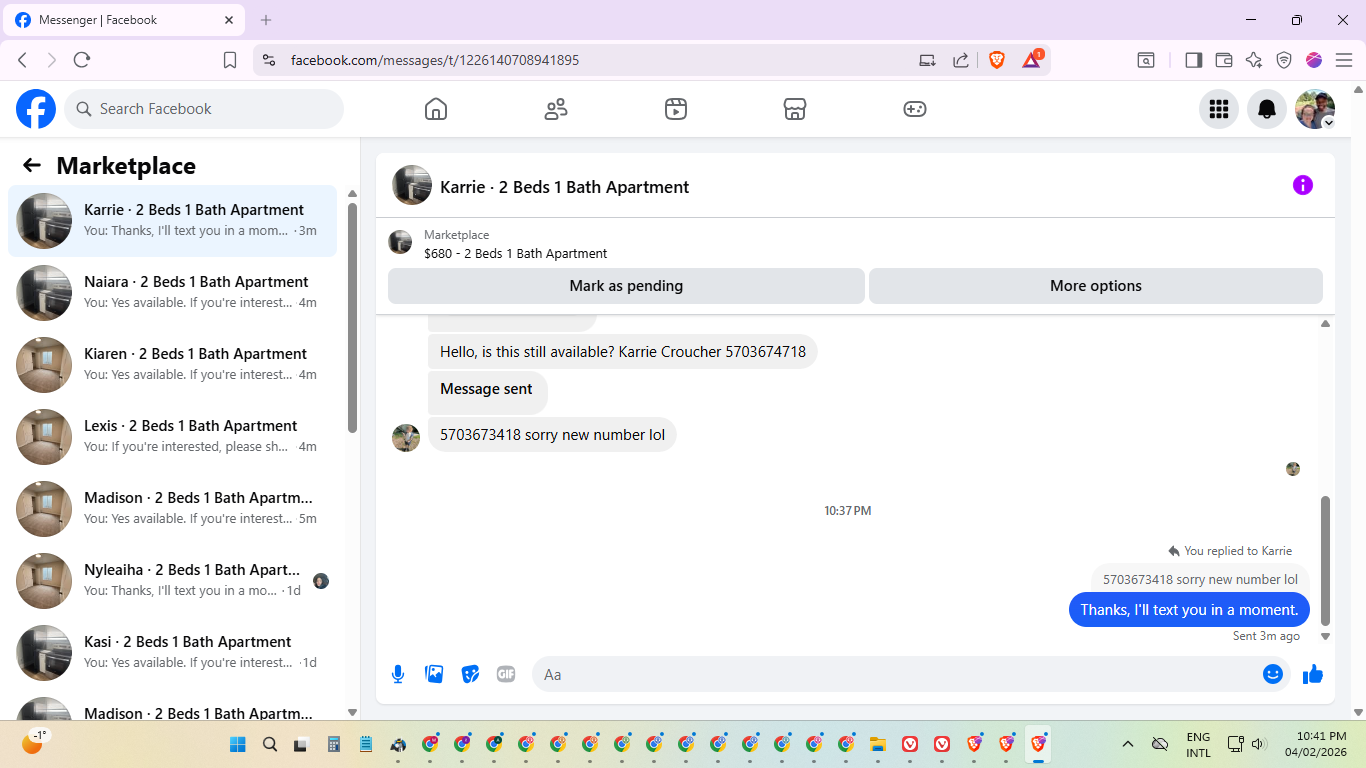
Task: Open Naiara conversation in the list
Action: [172, 293]
